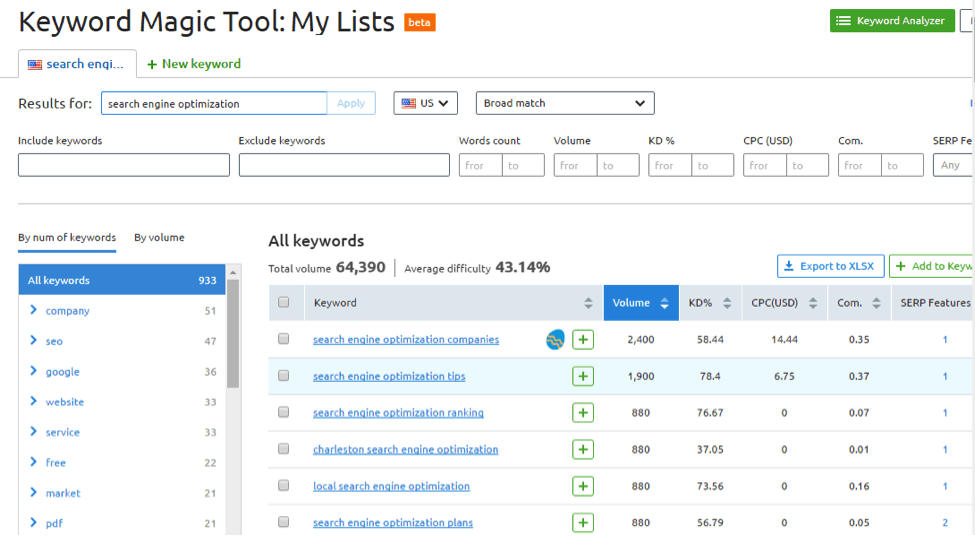
Task: Sort by Com. column arrows
Action: [876, 303]
